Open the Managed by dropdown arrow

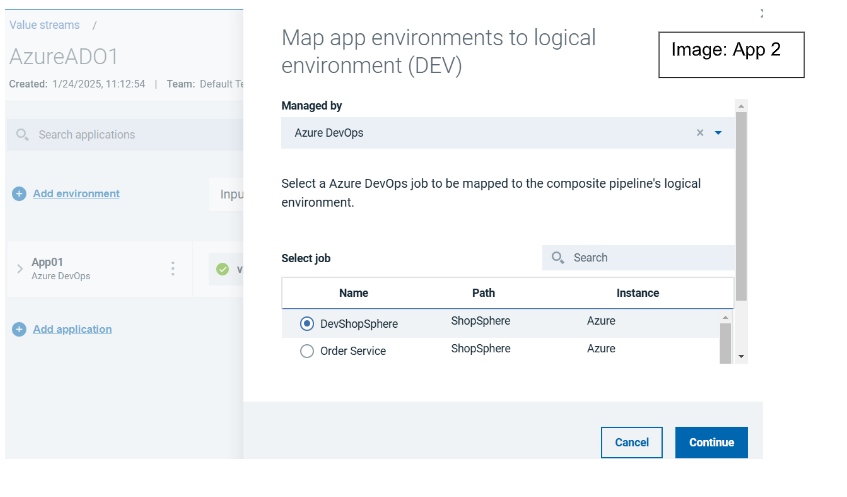click(718, 133)
